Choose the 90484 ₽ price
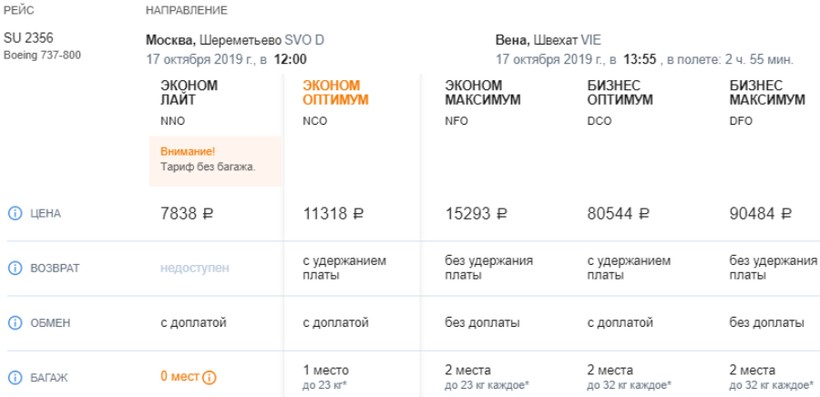Image resolution: width=820 pixels, height=397 pixels. (x=760, y=213)
